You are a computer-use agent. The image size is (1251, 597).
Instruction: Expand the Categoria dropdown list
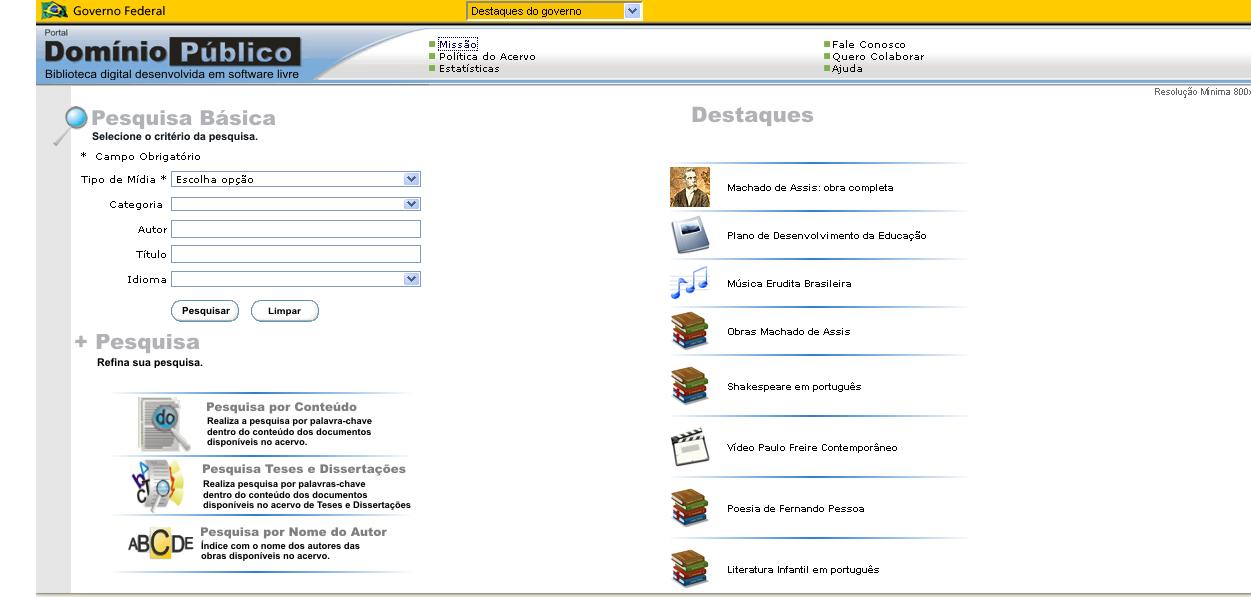pyautogui.click(x=296, y=204)
